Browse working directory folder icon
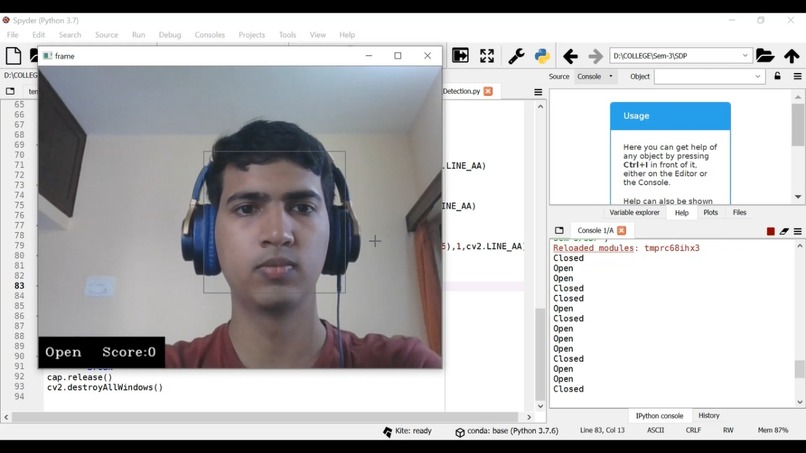This screenshot has height=453, width=806. point(765,56)
